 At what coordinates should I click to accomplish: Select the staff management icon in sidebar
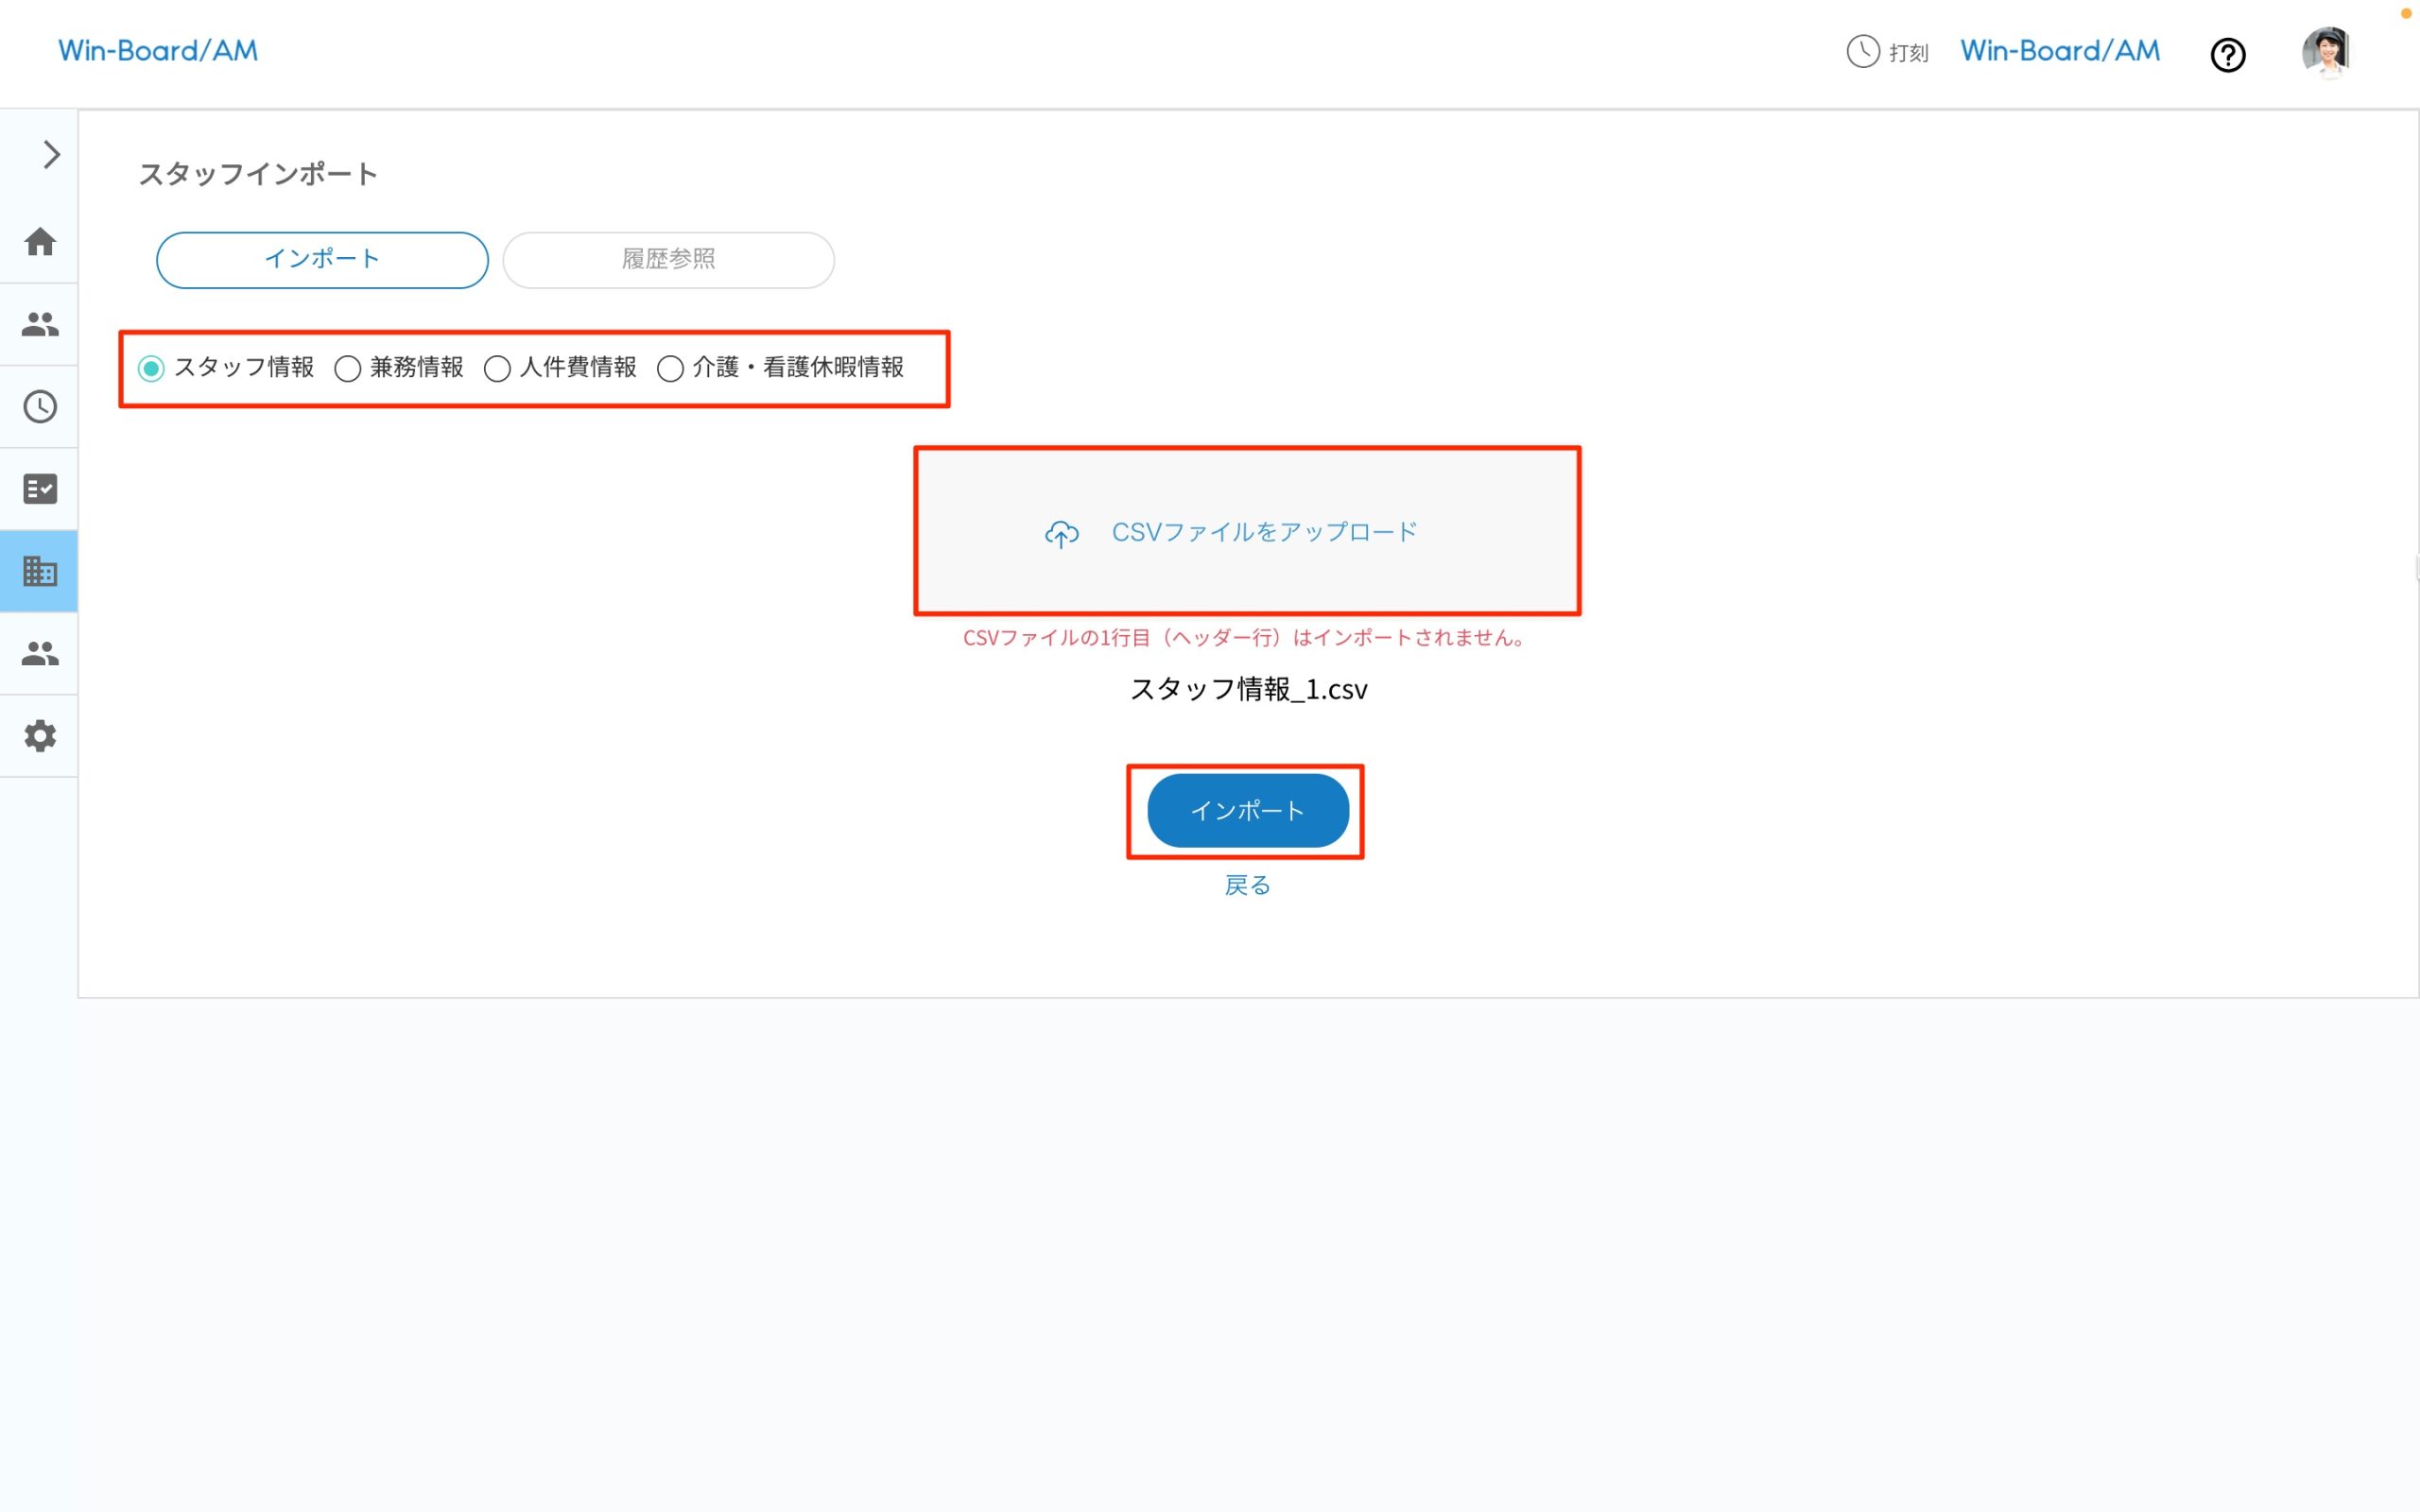pos(40,324)
